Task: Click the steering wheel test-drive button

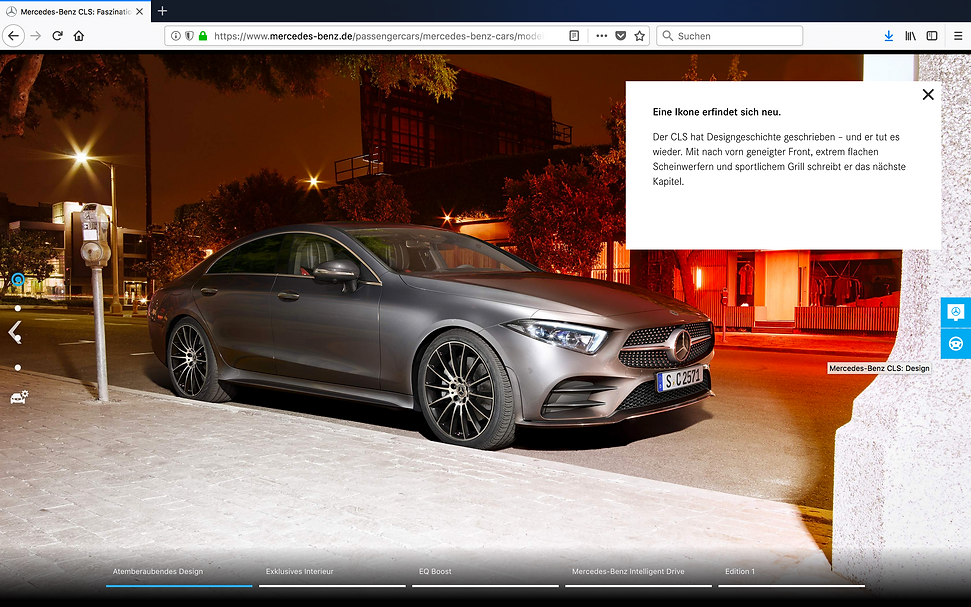Action: coord(956,344)
